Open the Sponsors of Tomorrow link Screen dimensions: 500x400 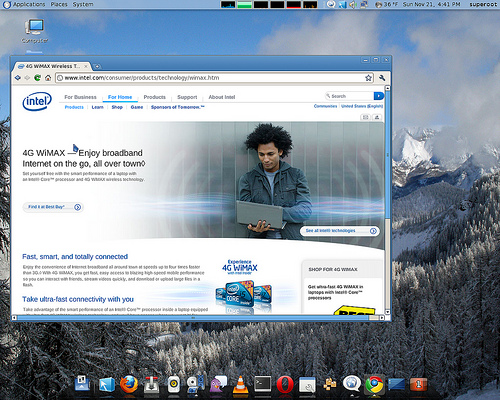(178, 107)
